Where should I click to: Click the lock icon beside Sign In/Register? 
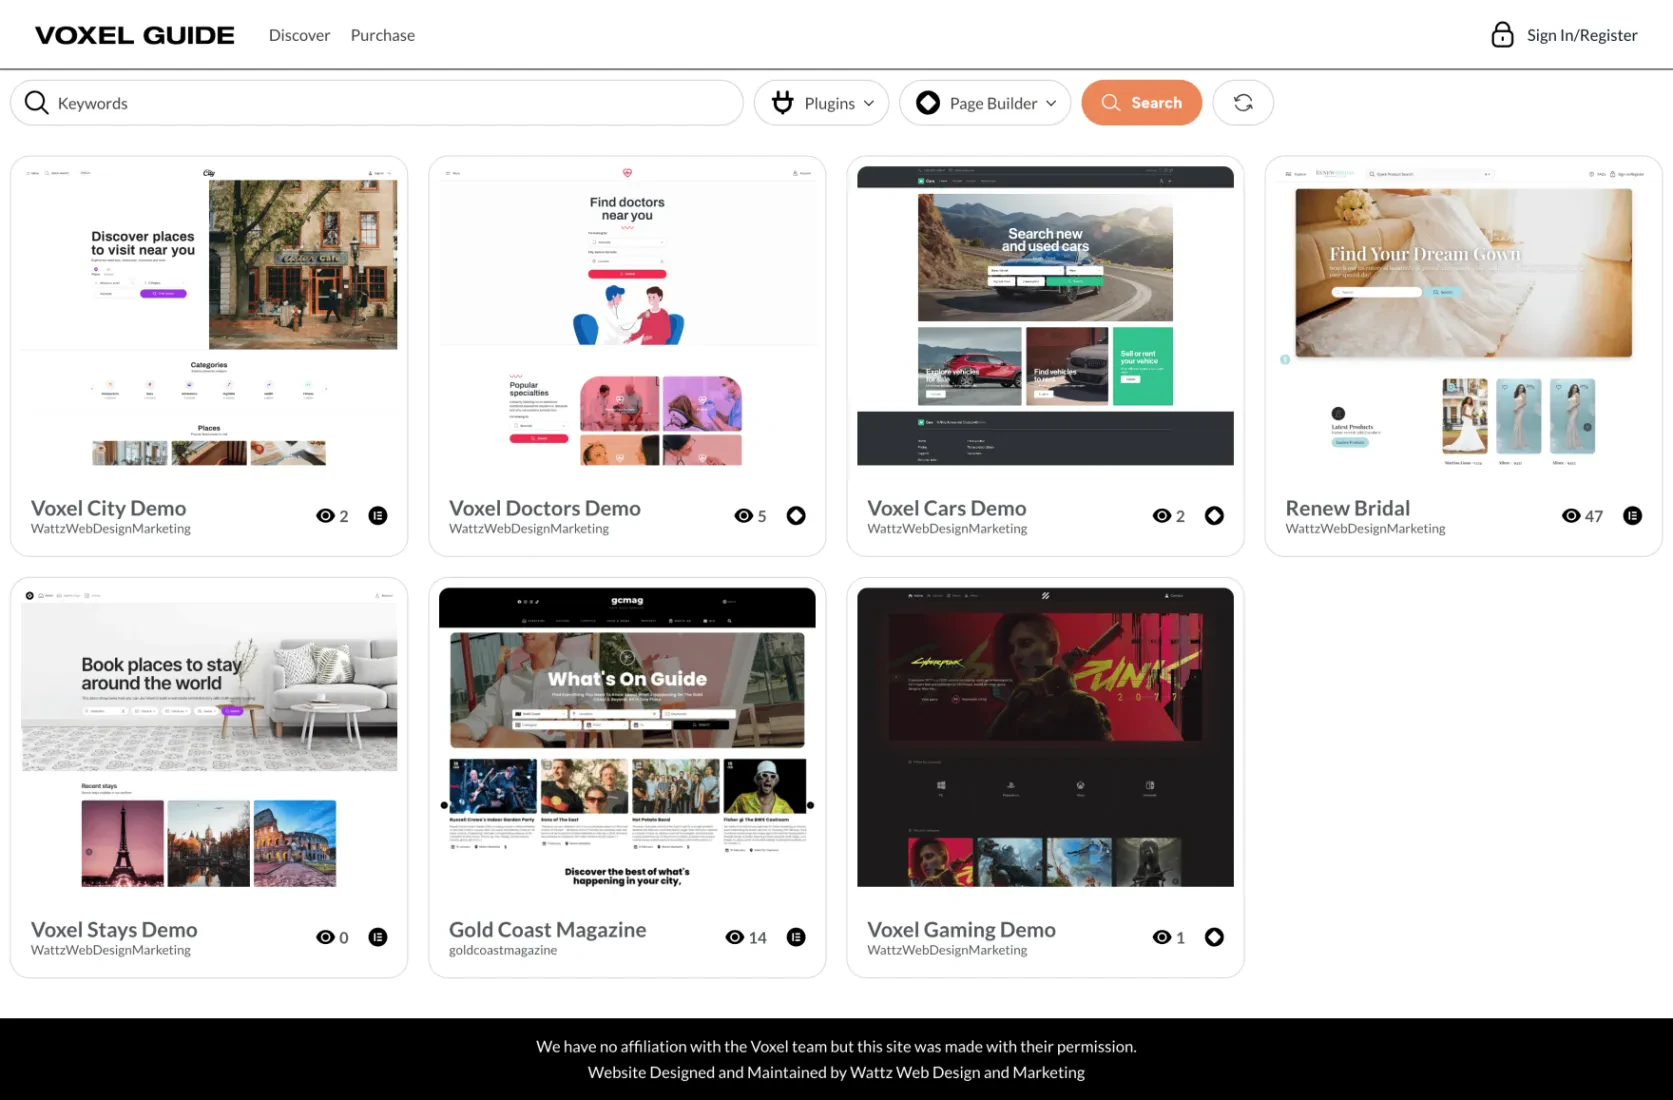(1502, 35)
